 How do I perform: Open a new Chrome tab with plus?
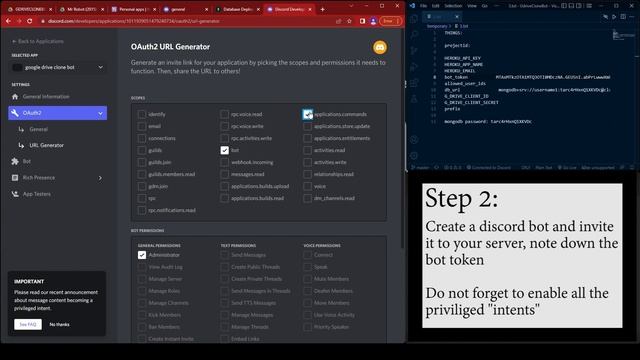pos(322,9)
